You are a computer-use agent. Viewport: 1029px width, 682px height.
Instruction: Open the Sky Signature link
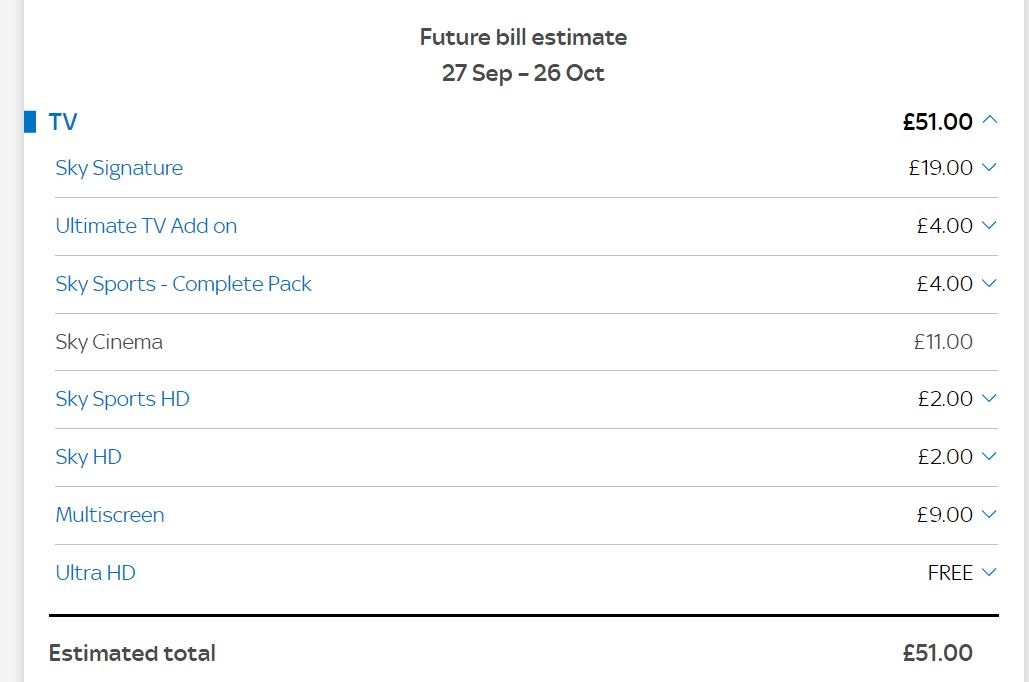tap(119, 168)
